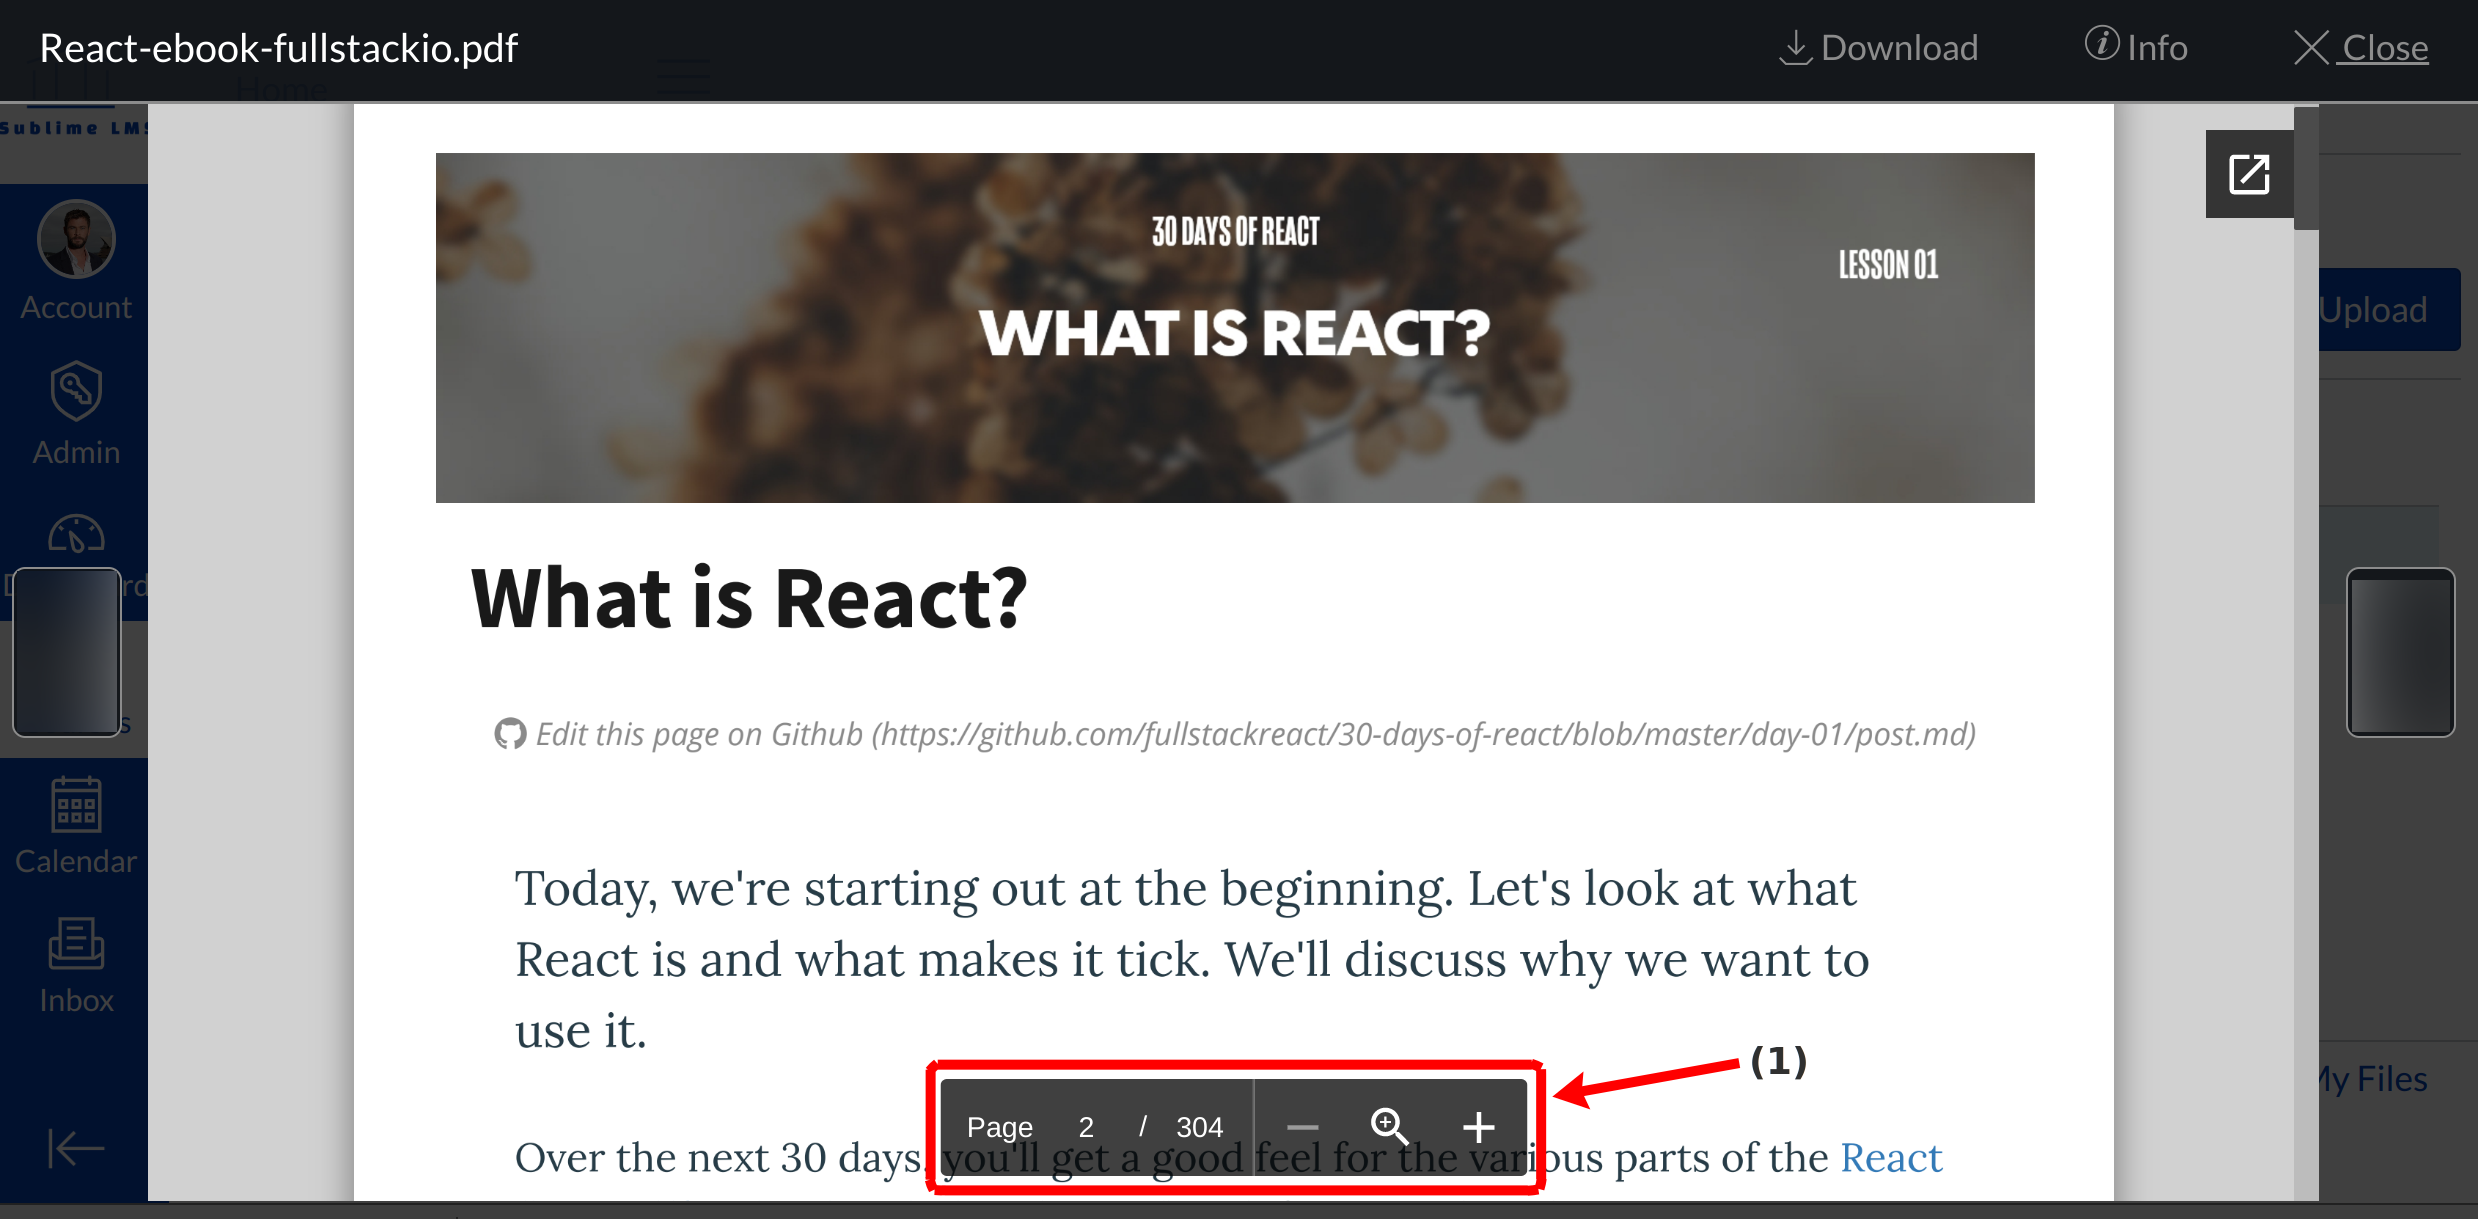Viewport: 2478px width, 1219px height.
Task: Collapse the global navigation sidebar arrow
Action: point(76,1147)
